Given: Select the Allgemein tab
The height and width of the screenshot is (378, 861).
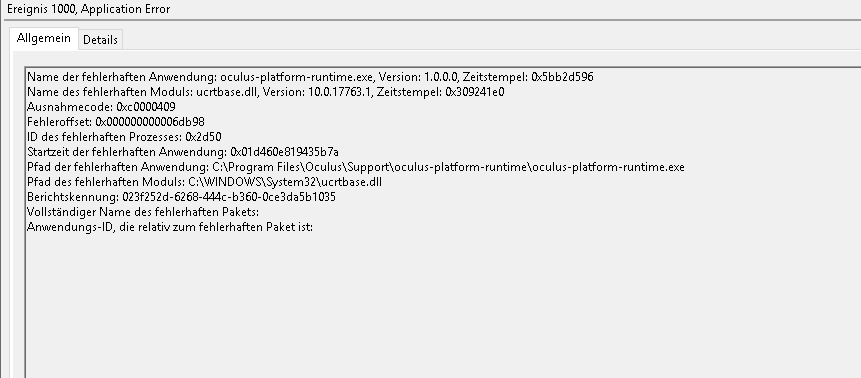Looking at the screenshot, I should tap(44, 38).
